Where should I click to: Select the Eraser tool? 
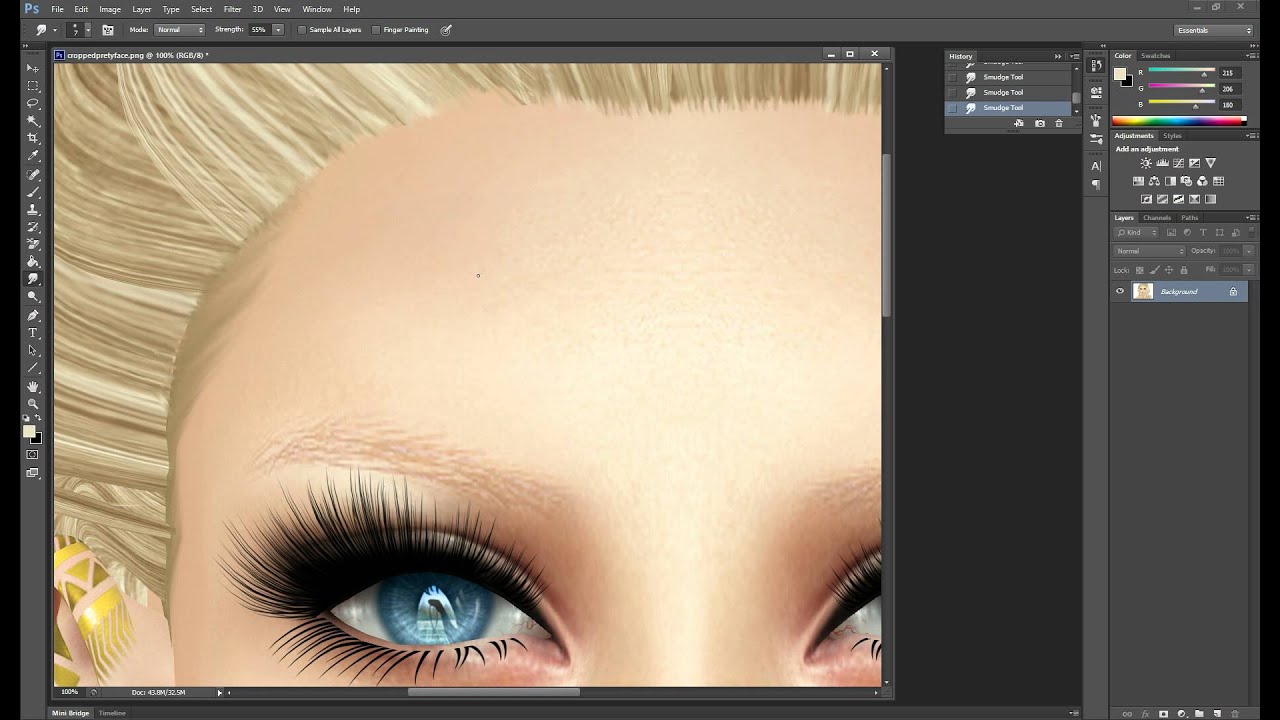tap(33, 244)
